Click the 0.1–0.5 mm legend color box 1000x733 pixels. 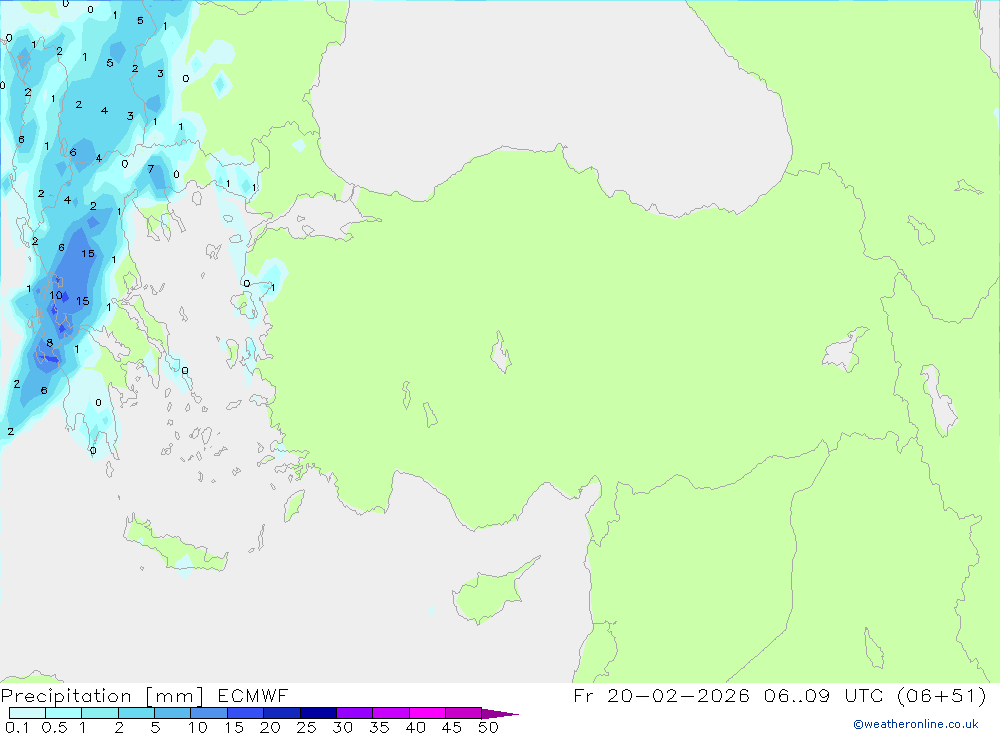[x=27, y=713]
